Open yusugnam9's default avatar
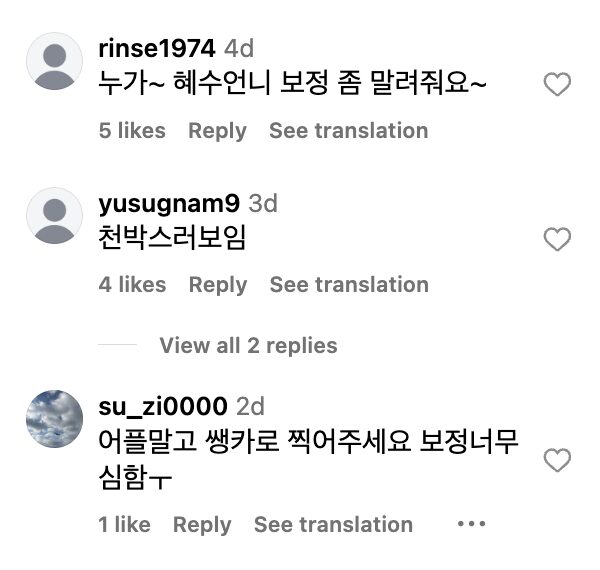The image size is (600, 570). tap(54, 216)
